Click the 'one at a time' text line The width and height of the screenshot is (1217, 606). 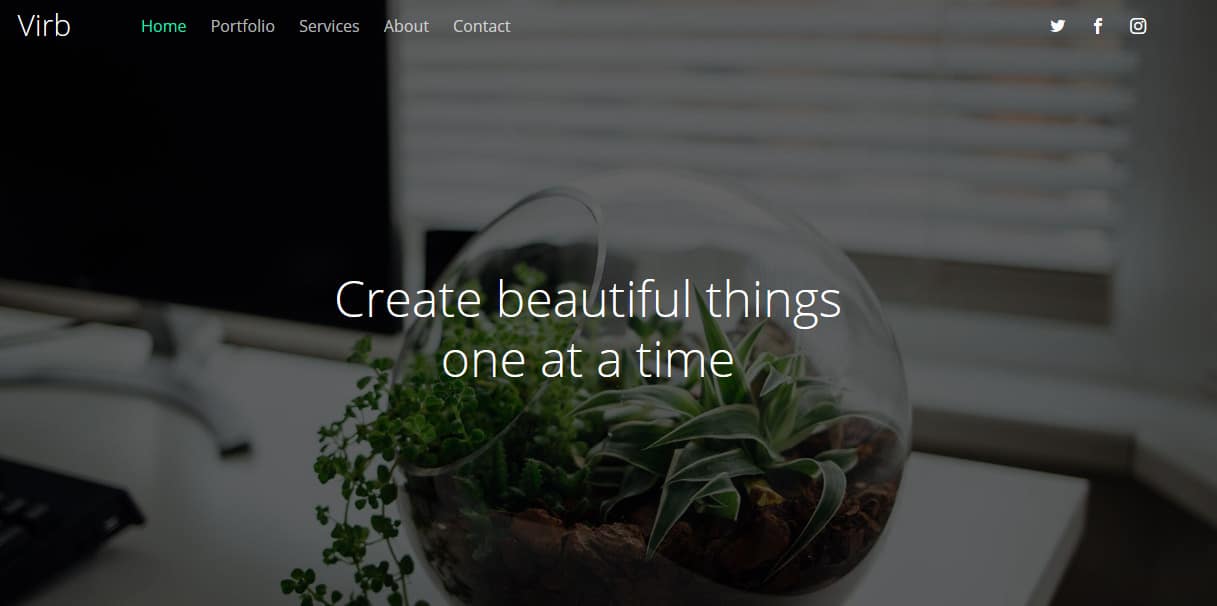click(x=588, y=360)
